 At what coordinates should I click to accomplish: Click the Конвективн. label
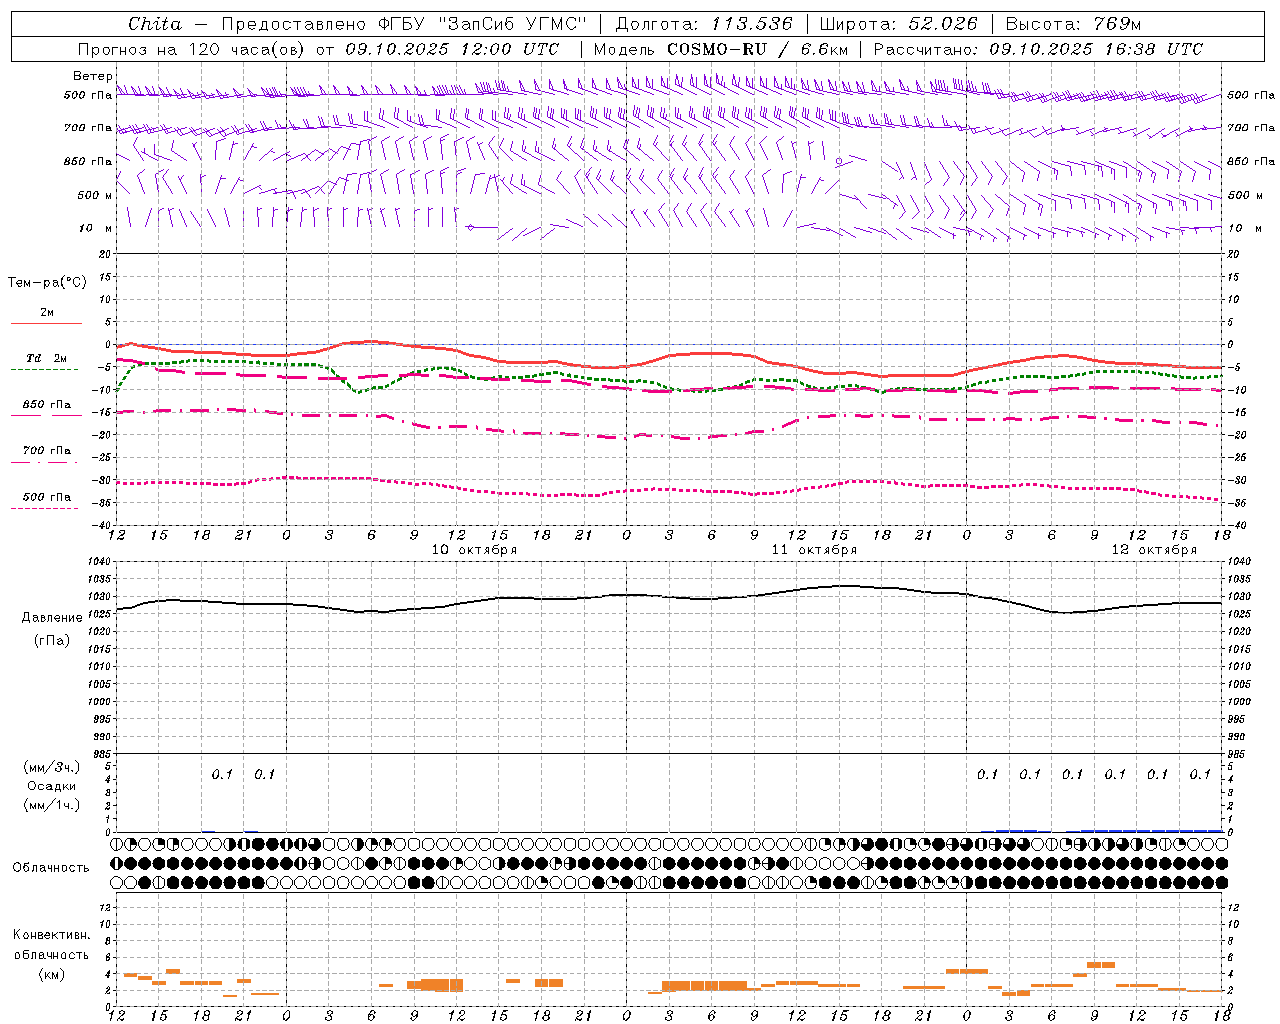51,935
